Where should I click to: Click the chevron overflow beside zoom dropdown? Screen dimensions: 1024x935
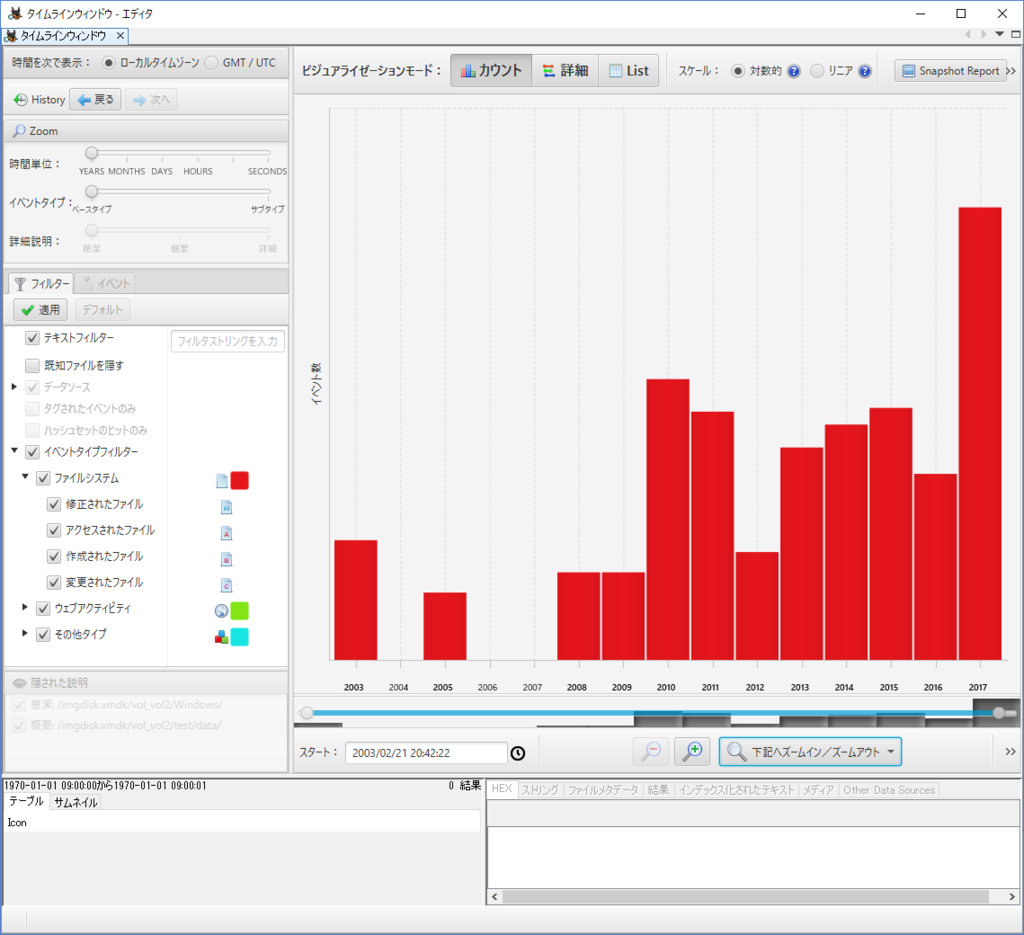point(1010,752)
